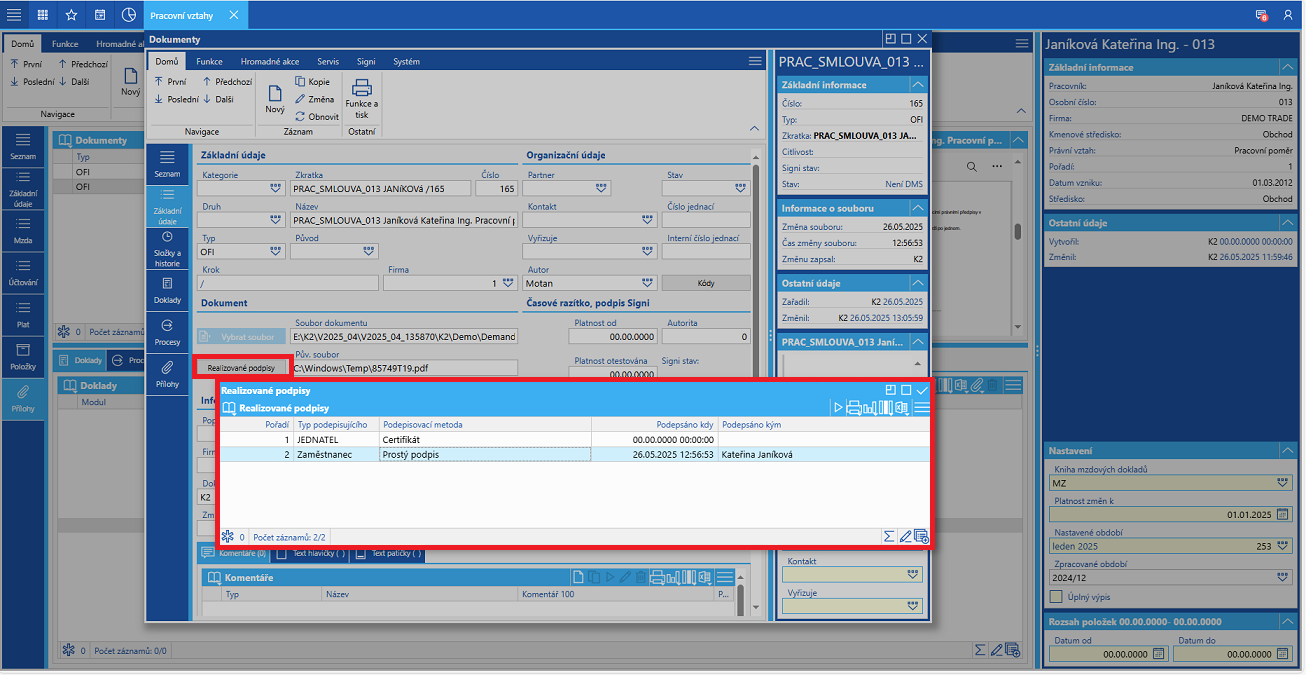Viewport: 1306px width, 675px height.
Task: Click Nový in the Dokumenty ribbon
Action: (x=274, y=98)
